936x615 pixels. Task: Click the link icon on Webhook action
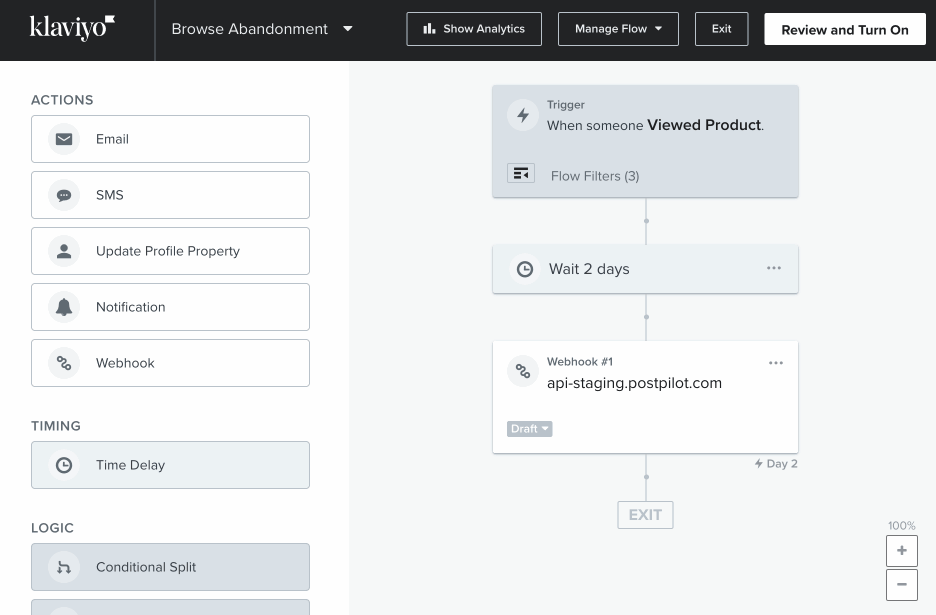[x=64, y=363]
